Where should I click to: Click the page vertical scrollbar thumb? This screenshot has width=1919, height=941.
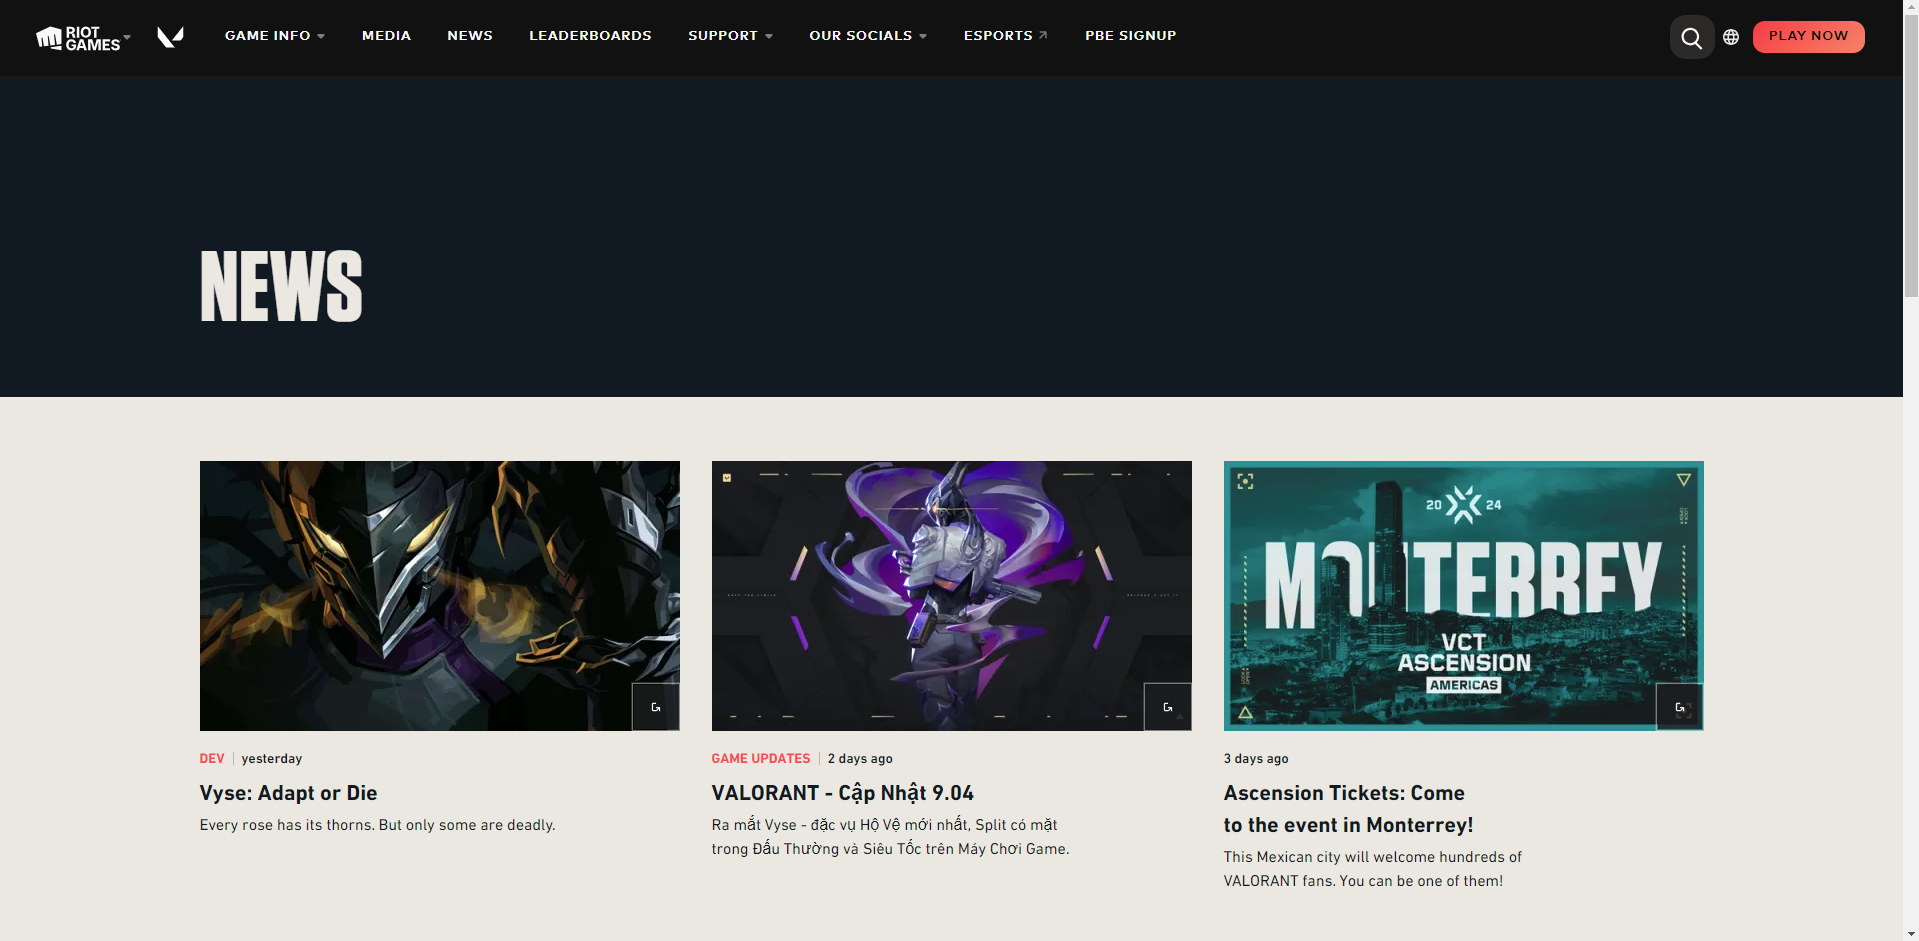[1911, 156]
